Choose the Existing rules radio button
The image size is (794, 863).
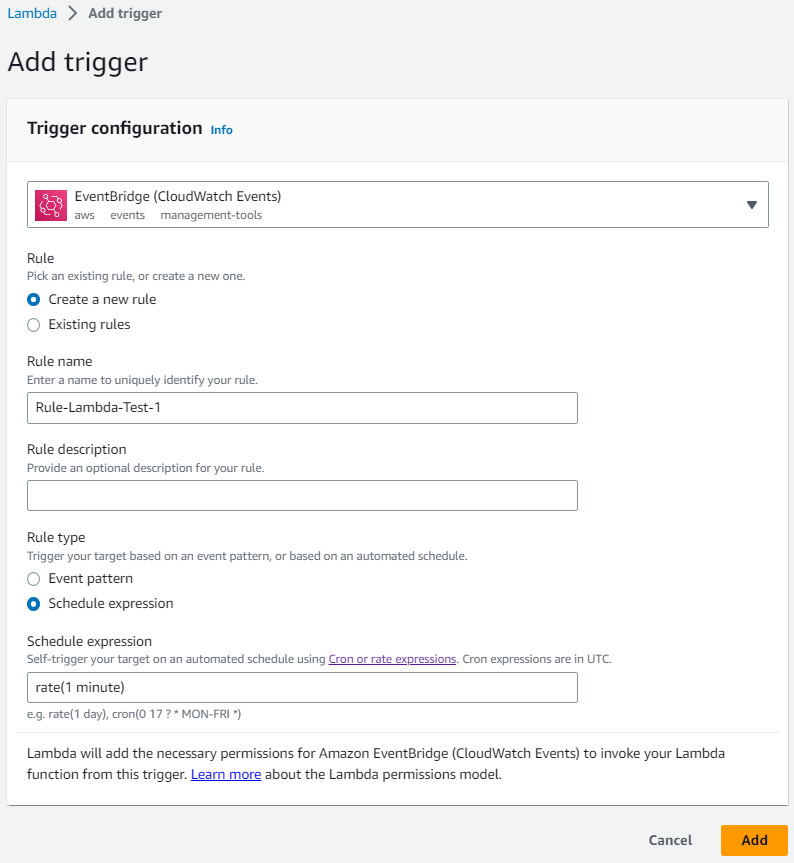(34, 324)
